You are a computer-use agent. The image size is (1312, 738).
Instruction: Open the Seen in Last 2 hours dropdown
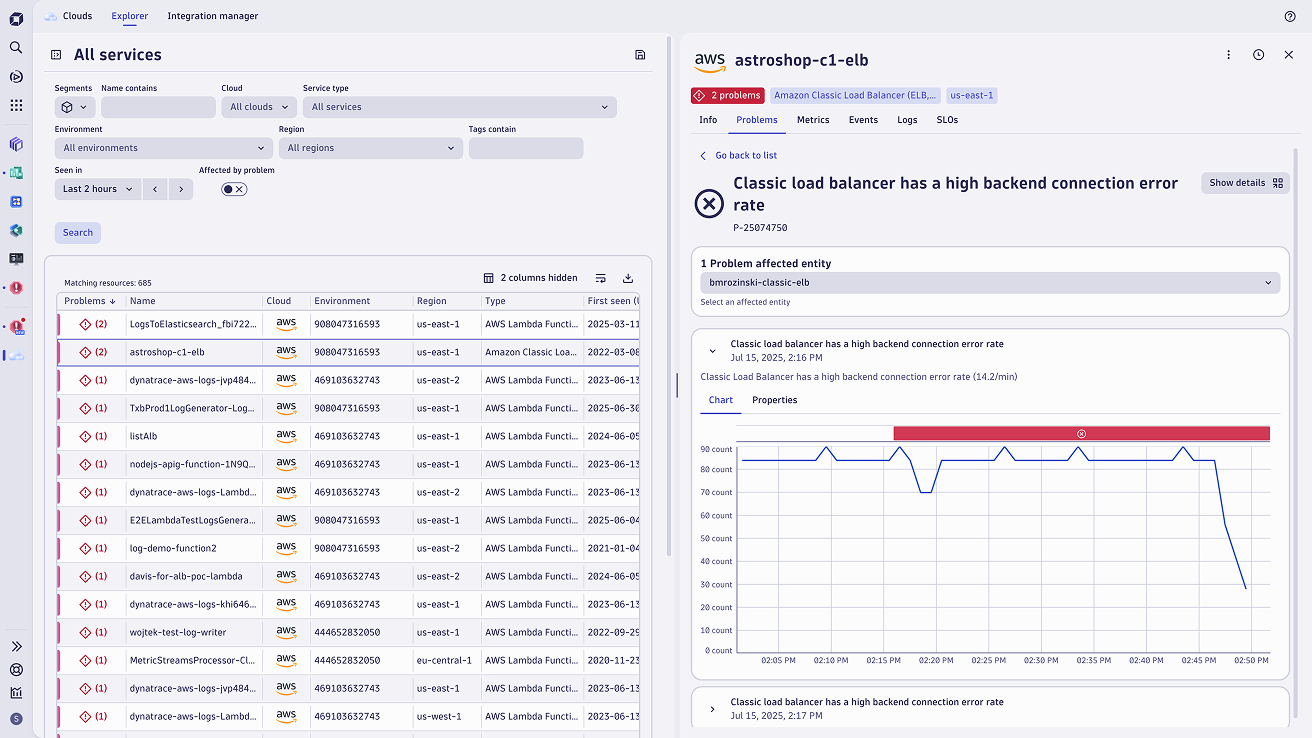click(x=97, y=189)
